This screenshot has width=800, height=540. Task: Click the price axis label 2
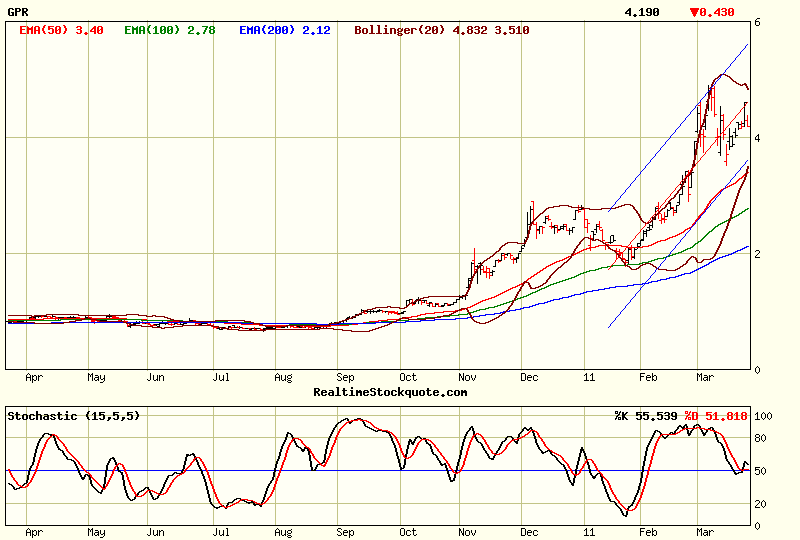(x=758, y=254)
